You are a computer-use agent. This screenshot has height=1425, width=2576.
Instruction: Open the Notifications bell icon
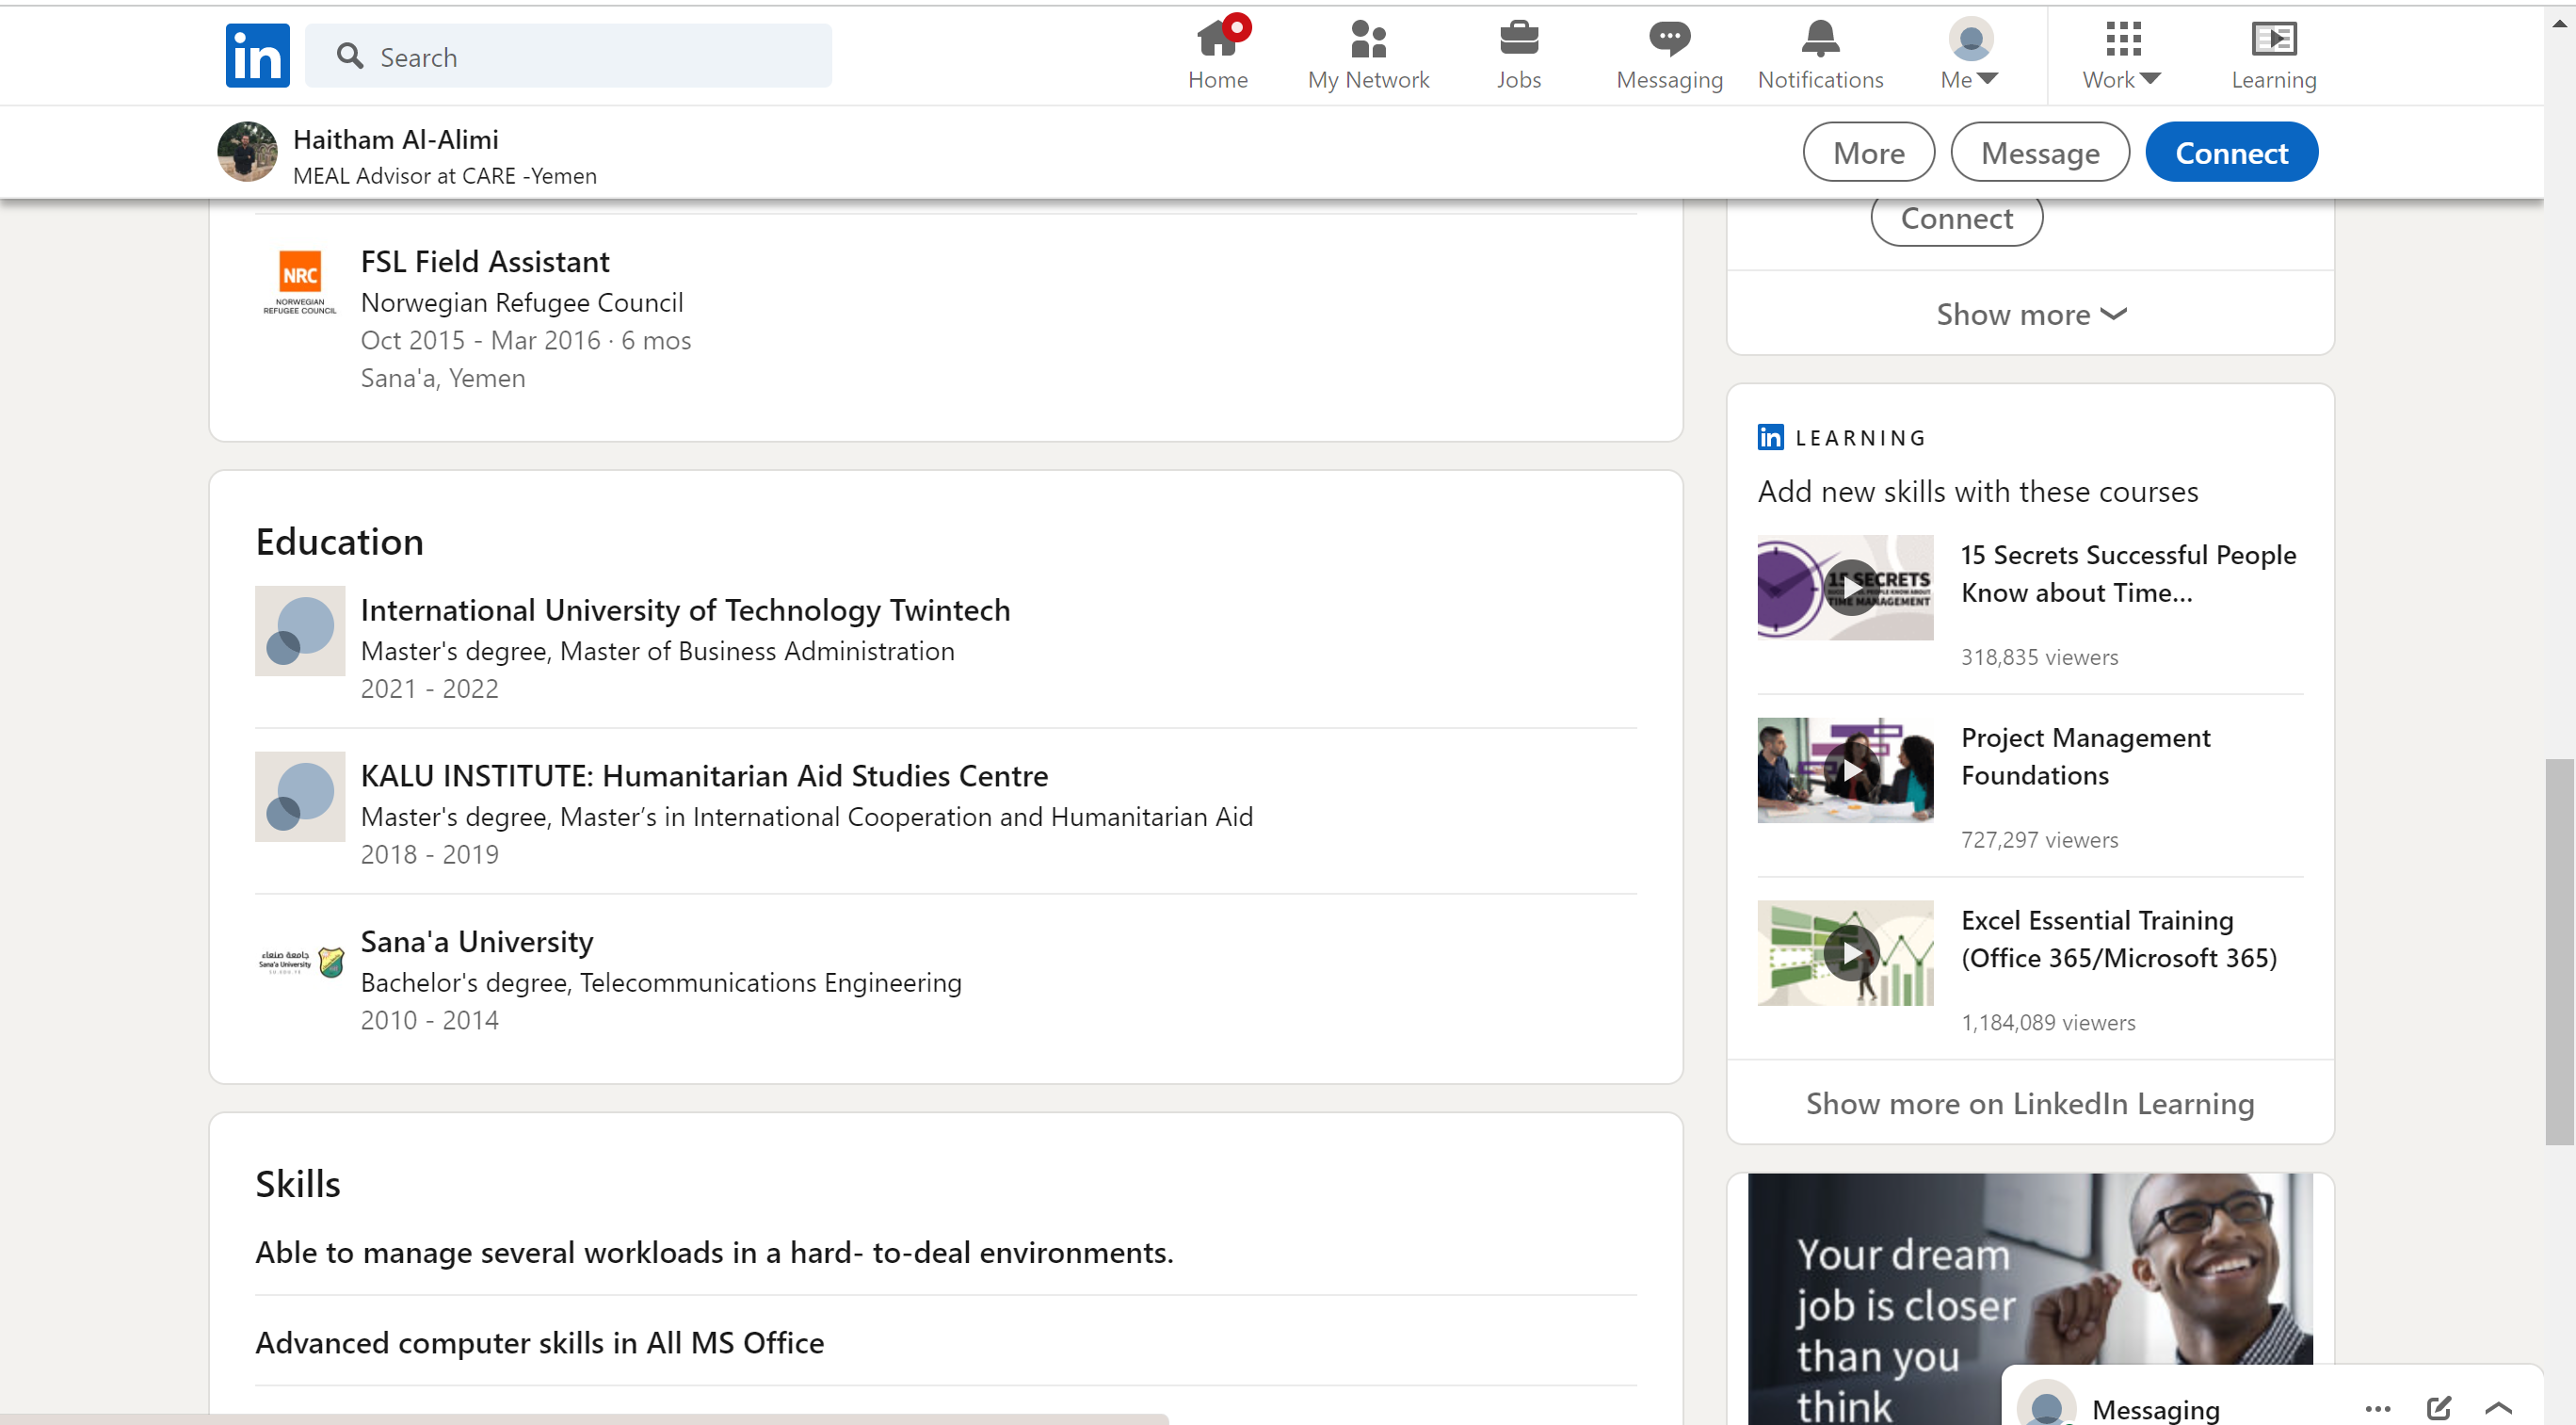click(x=1820, y=40)
